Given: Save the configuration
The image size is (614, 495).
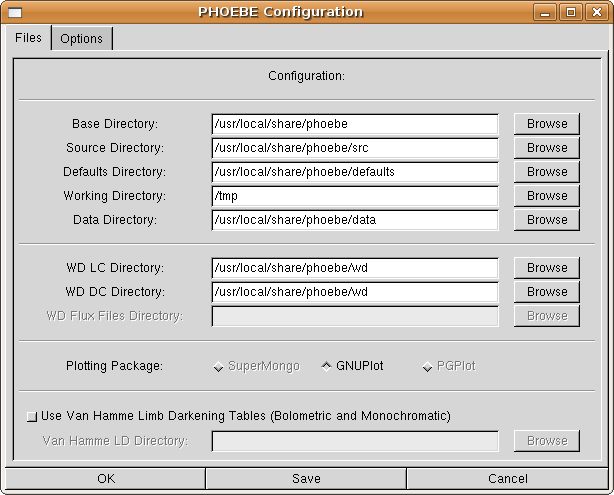Looking at the screenshot, I should pyautogui.click(x=306, y=479).
